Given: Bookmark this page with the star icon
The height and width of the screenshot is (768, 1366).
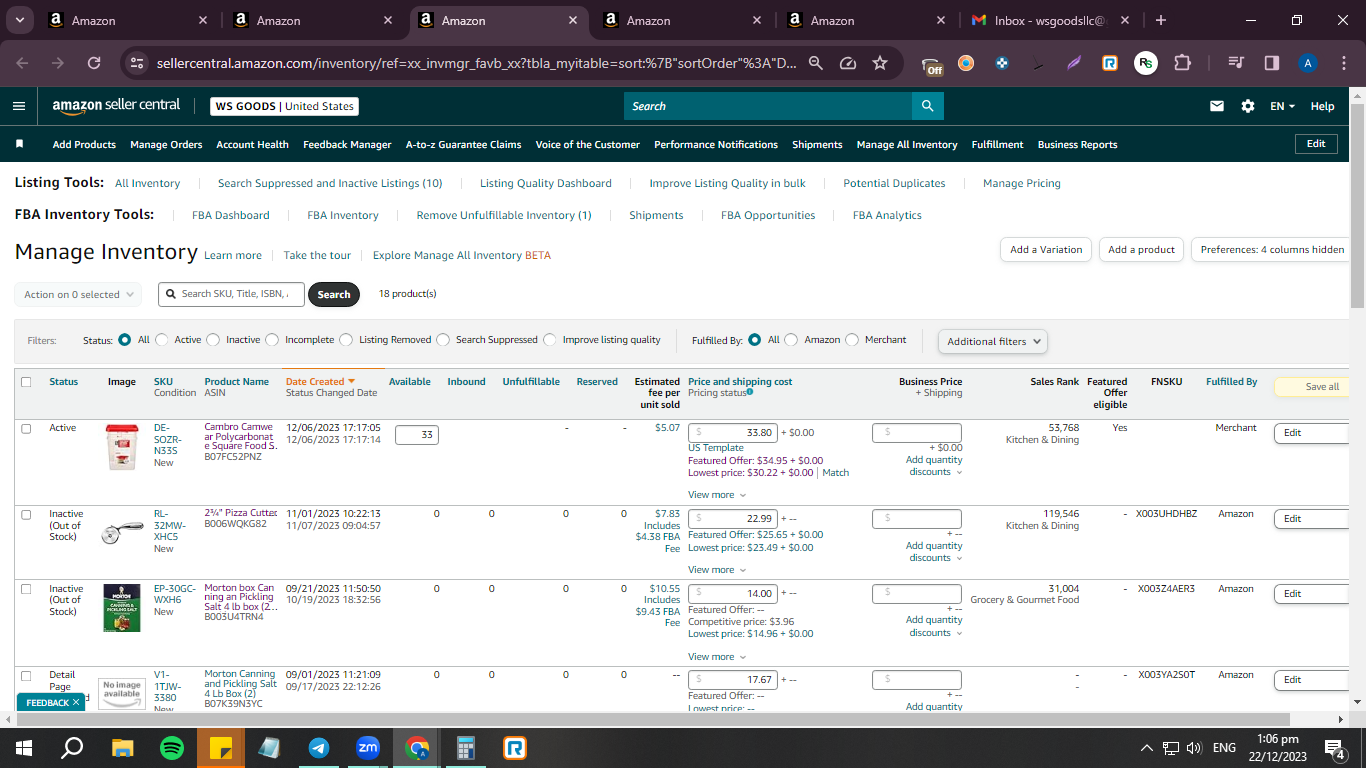Looking at the screenshot, I should [x=880, y=63].
